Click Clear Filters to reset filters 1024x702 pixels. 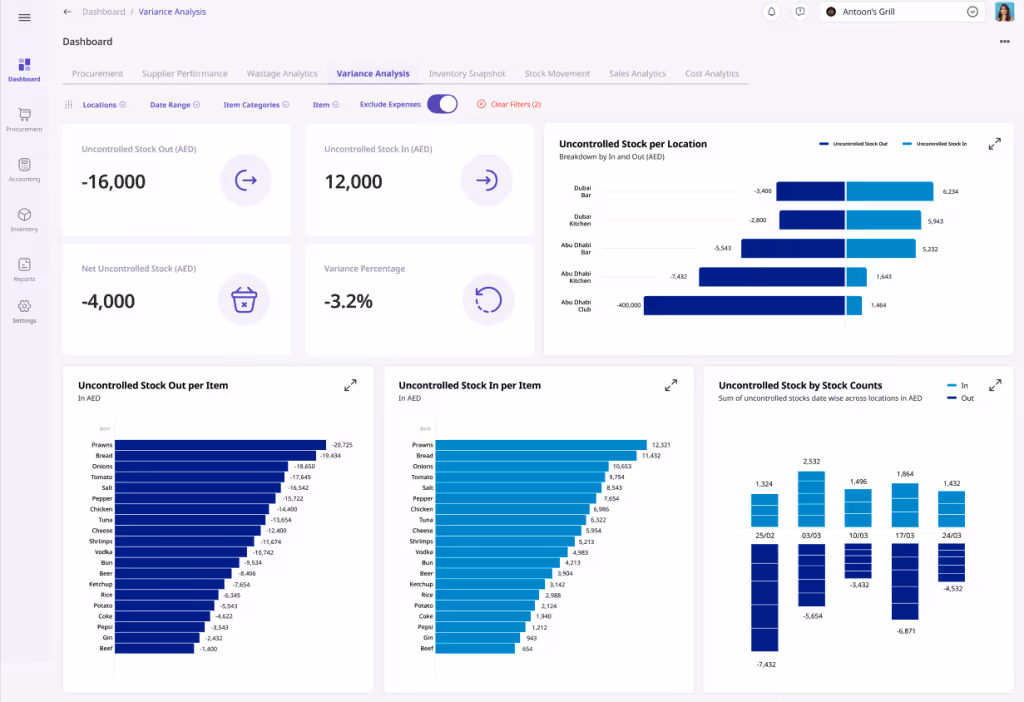click(508, 103)
